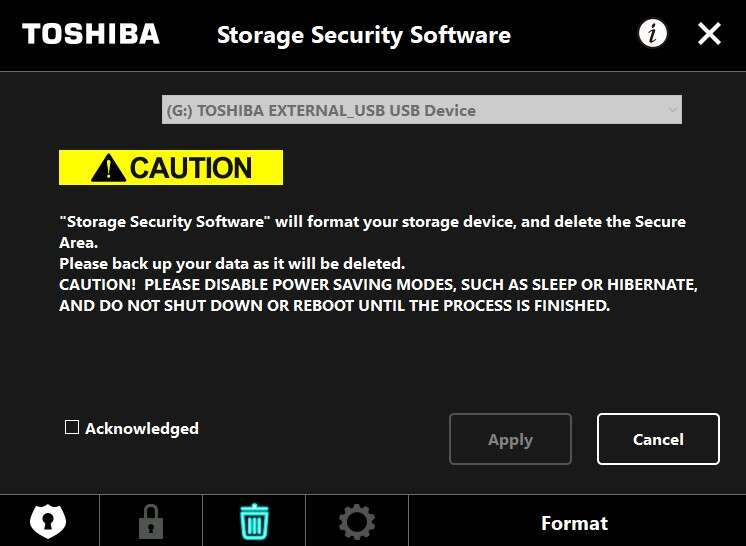Tick the Acknowledged checkbox
The height and width of the screenshot is (546, 746).
[72, 428]
